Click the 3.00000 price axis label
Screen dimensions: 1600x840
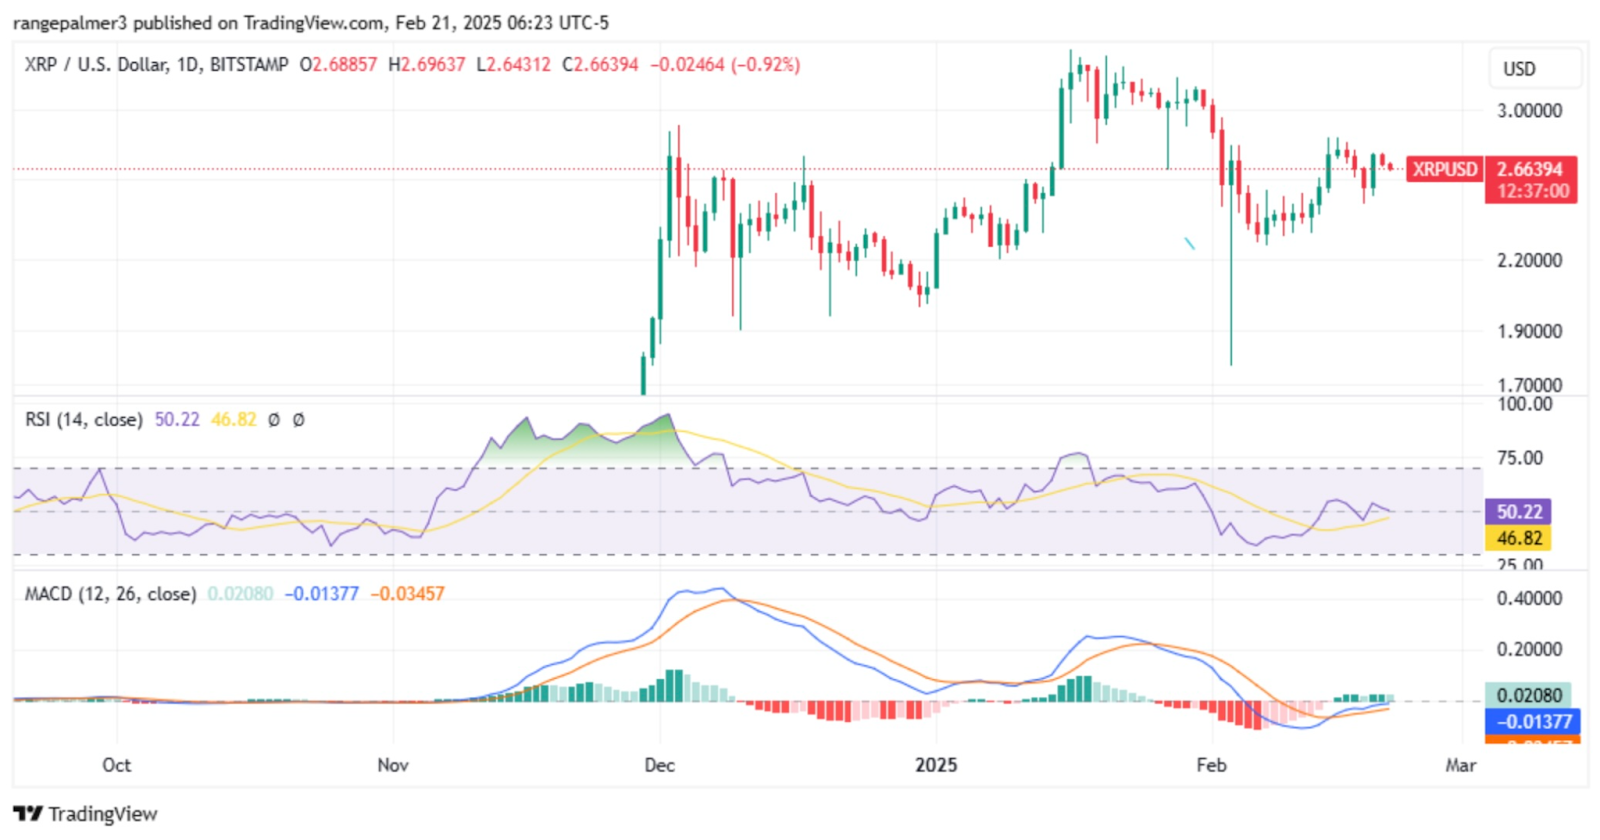(x=1529, y=111)
